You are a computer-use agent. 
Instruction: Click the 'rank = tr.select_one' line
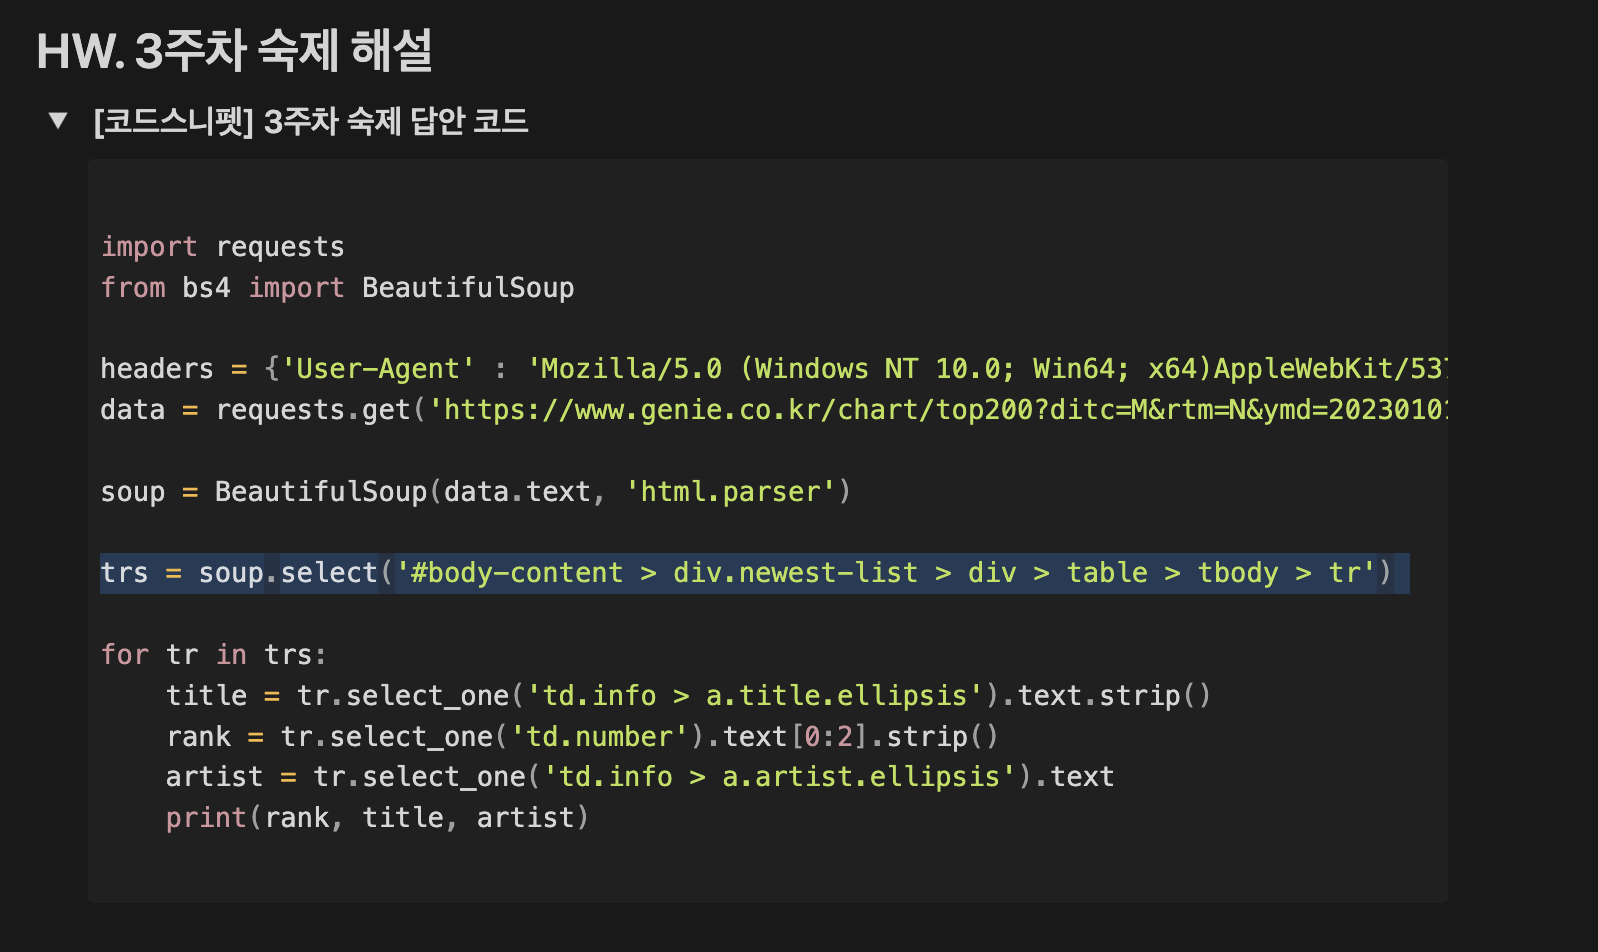point(582,737)
